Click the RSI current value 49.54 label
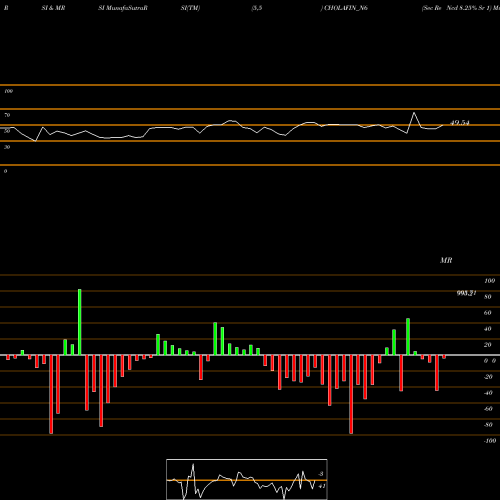Image resolution: width=500 pixels, height=500 pixels. (x=460, y=123)
